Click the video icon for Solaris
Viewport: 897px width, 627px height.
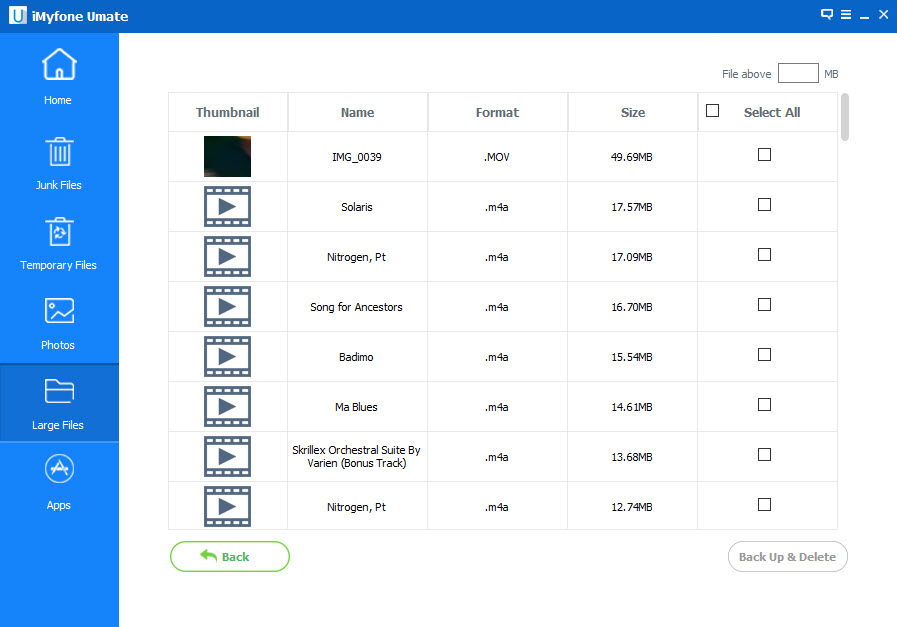pyautogui.click(x=227, y=207)
